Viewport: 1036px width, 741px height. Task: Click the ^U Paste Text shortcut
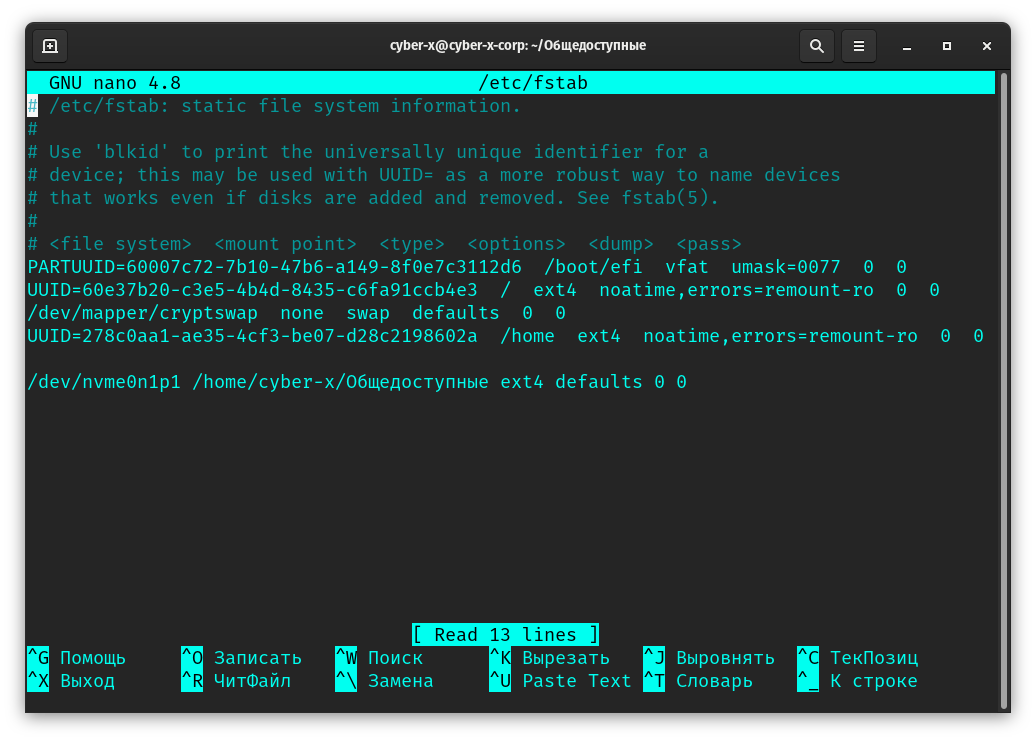pyautogui.click(x=560, y=681)
